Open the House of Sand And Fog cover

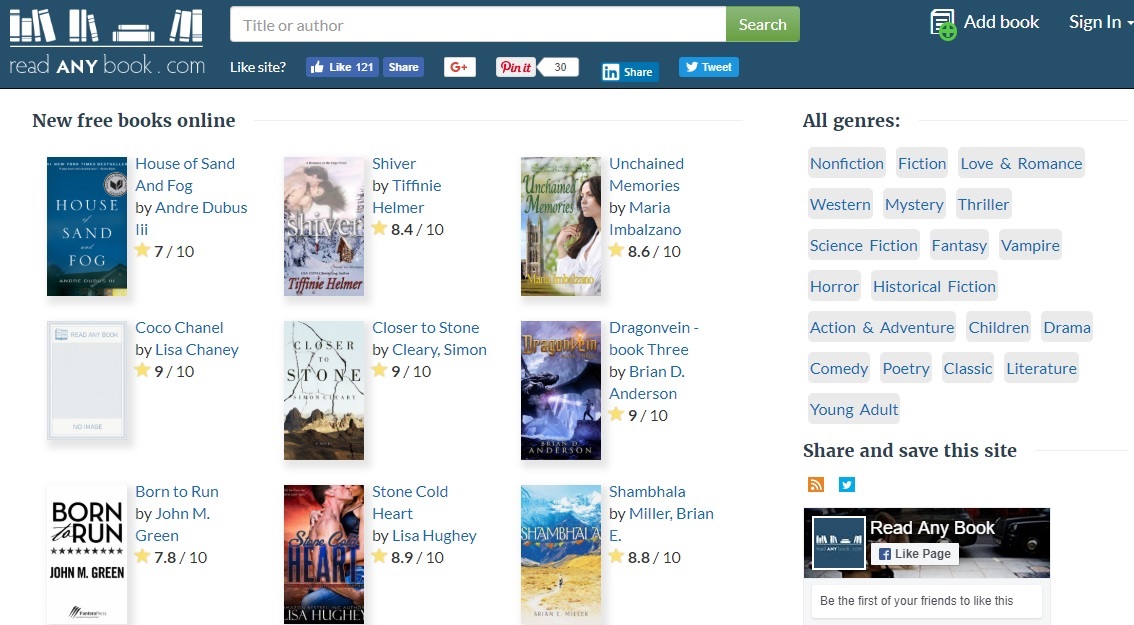[87, 226]
